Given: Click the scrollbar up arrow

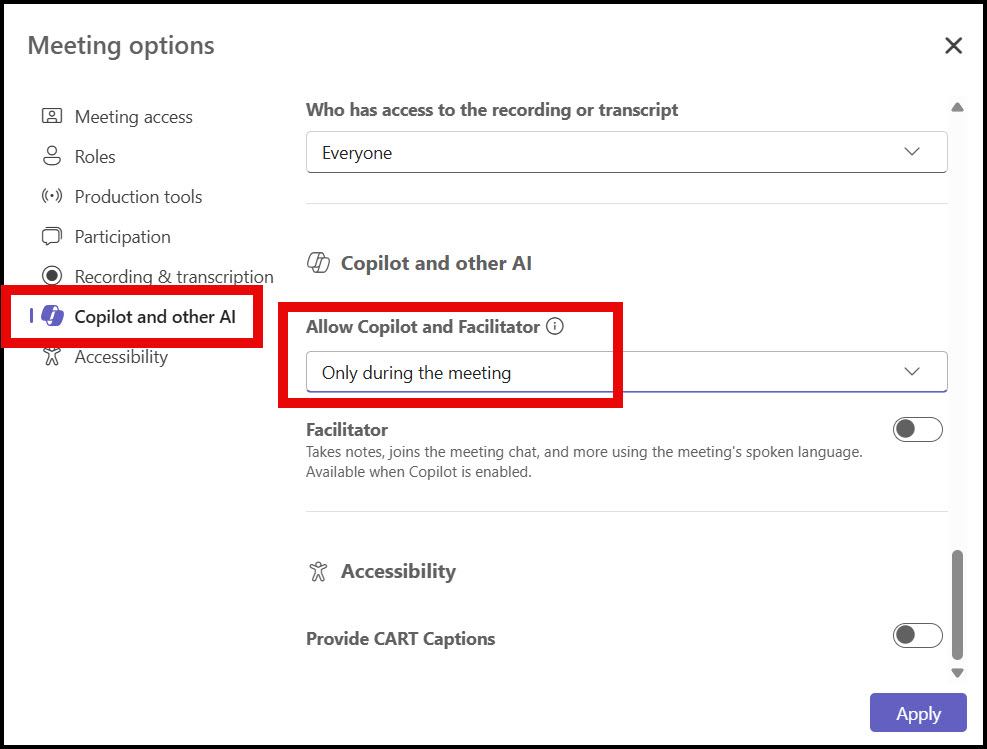Looking at the screenshot, I should 957,107.
